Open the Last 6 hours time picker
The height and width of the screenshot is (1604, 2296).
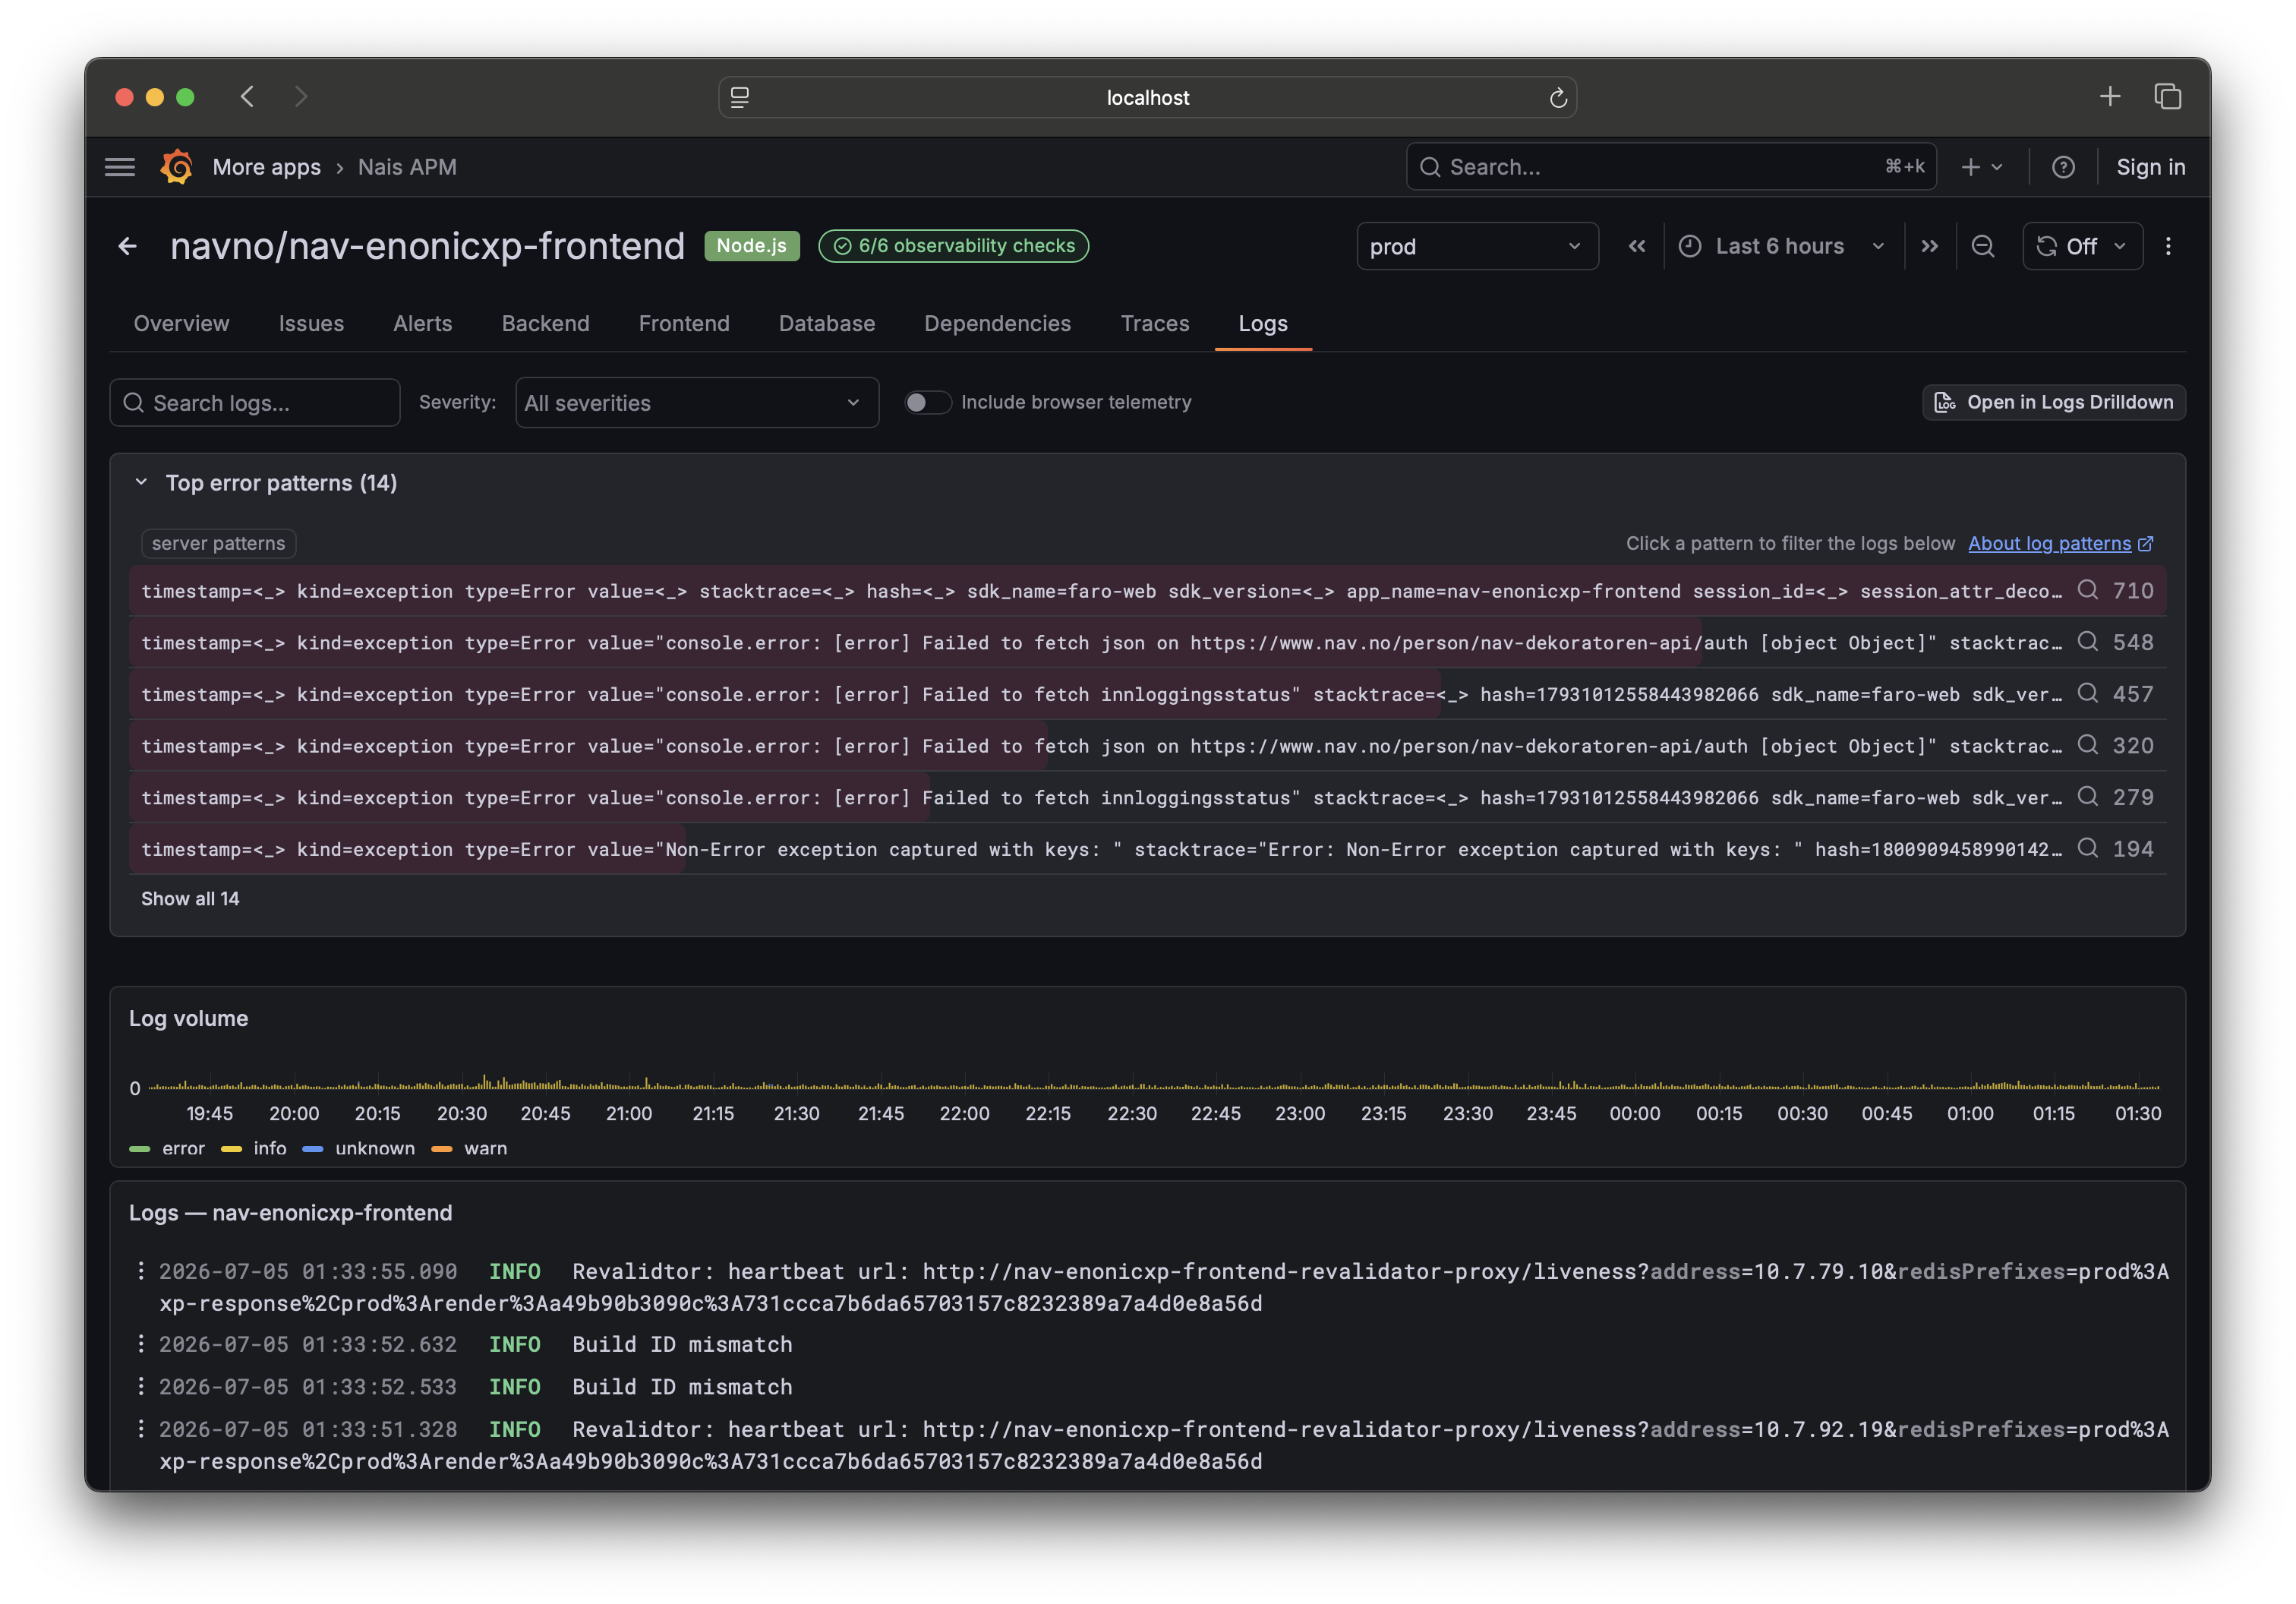[x=1782, y=246]
